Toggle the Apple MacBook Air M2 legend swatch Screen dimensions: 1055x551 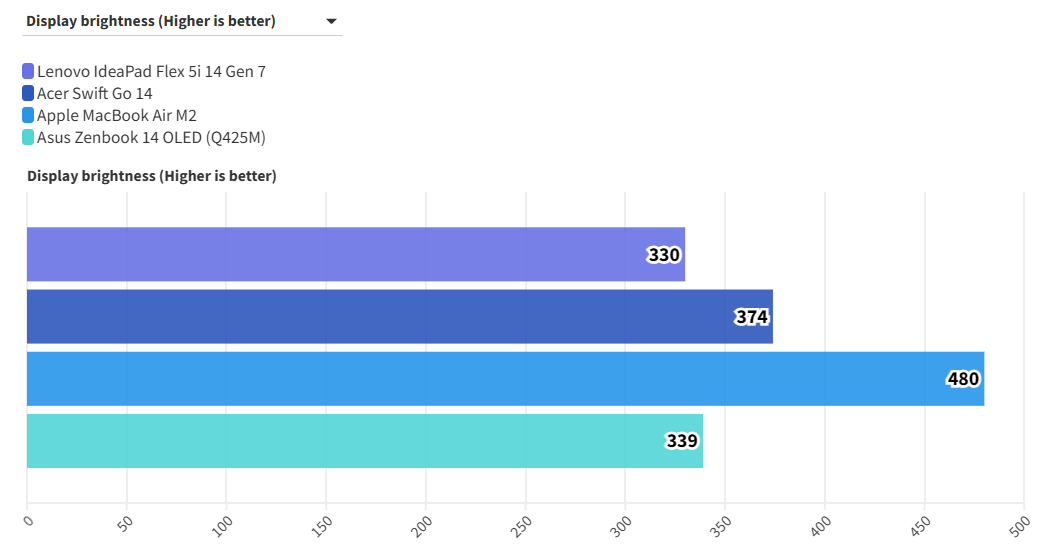(28, 116)
